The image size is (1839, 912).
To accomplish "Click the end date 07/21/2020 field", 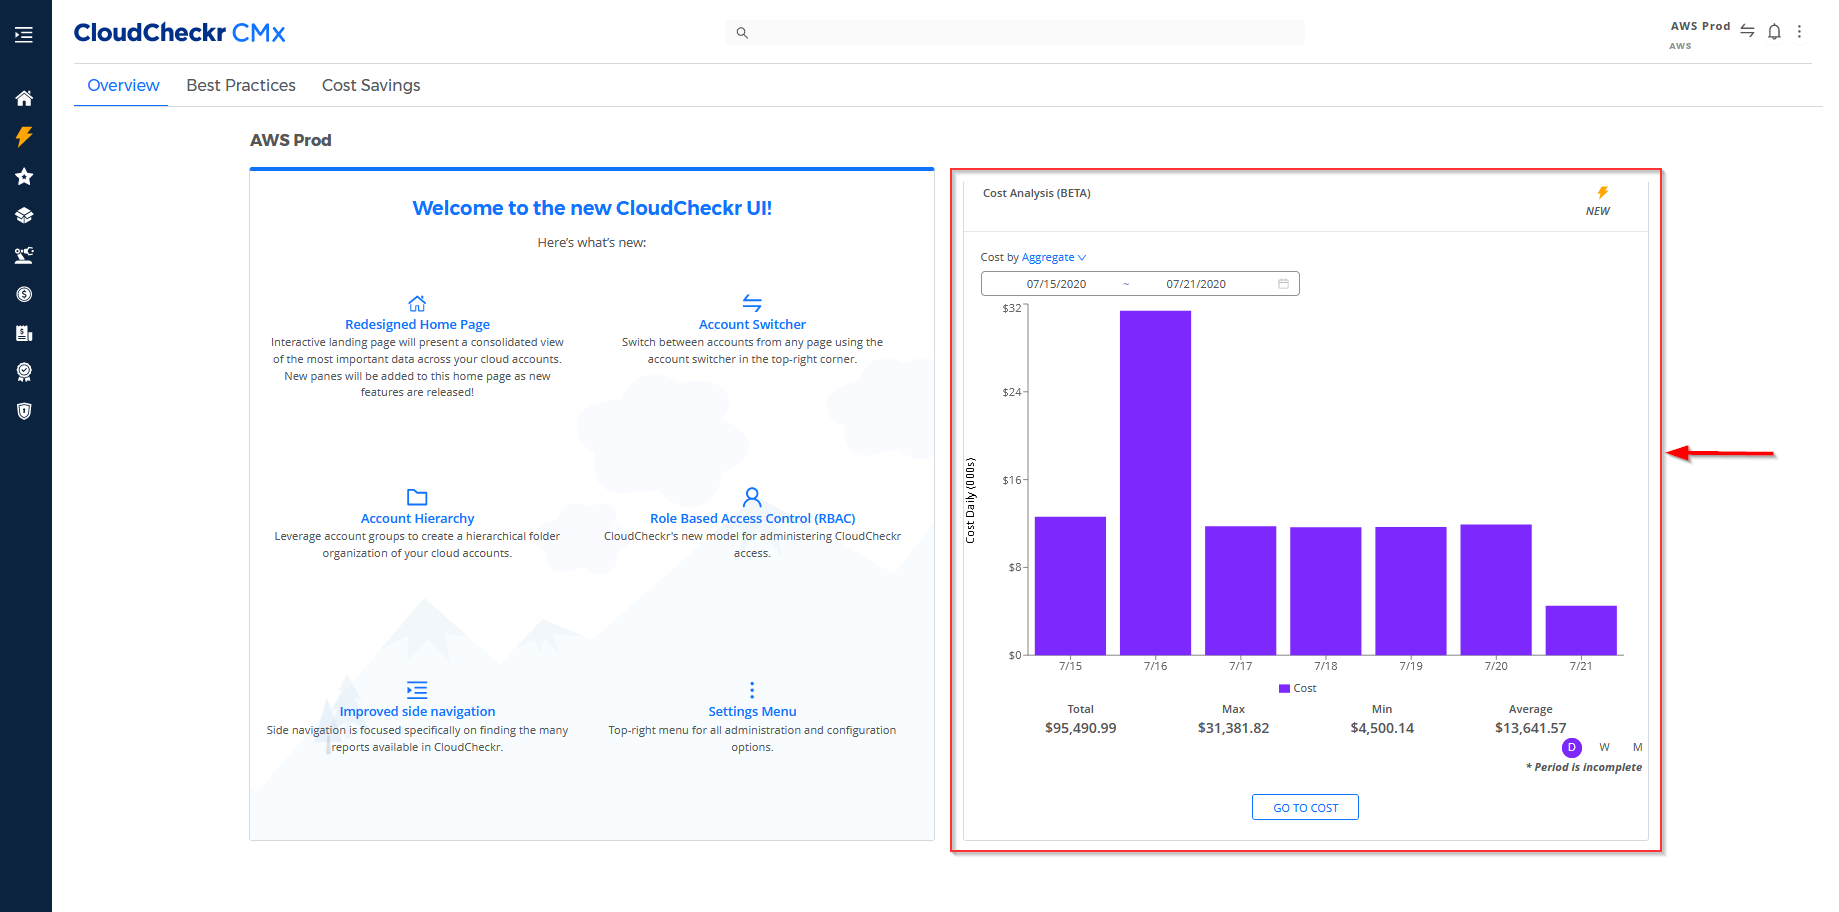I will pos(1196,284).
